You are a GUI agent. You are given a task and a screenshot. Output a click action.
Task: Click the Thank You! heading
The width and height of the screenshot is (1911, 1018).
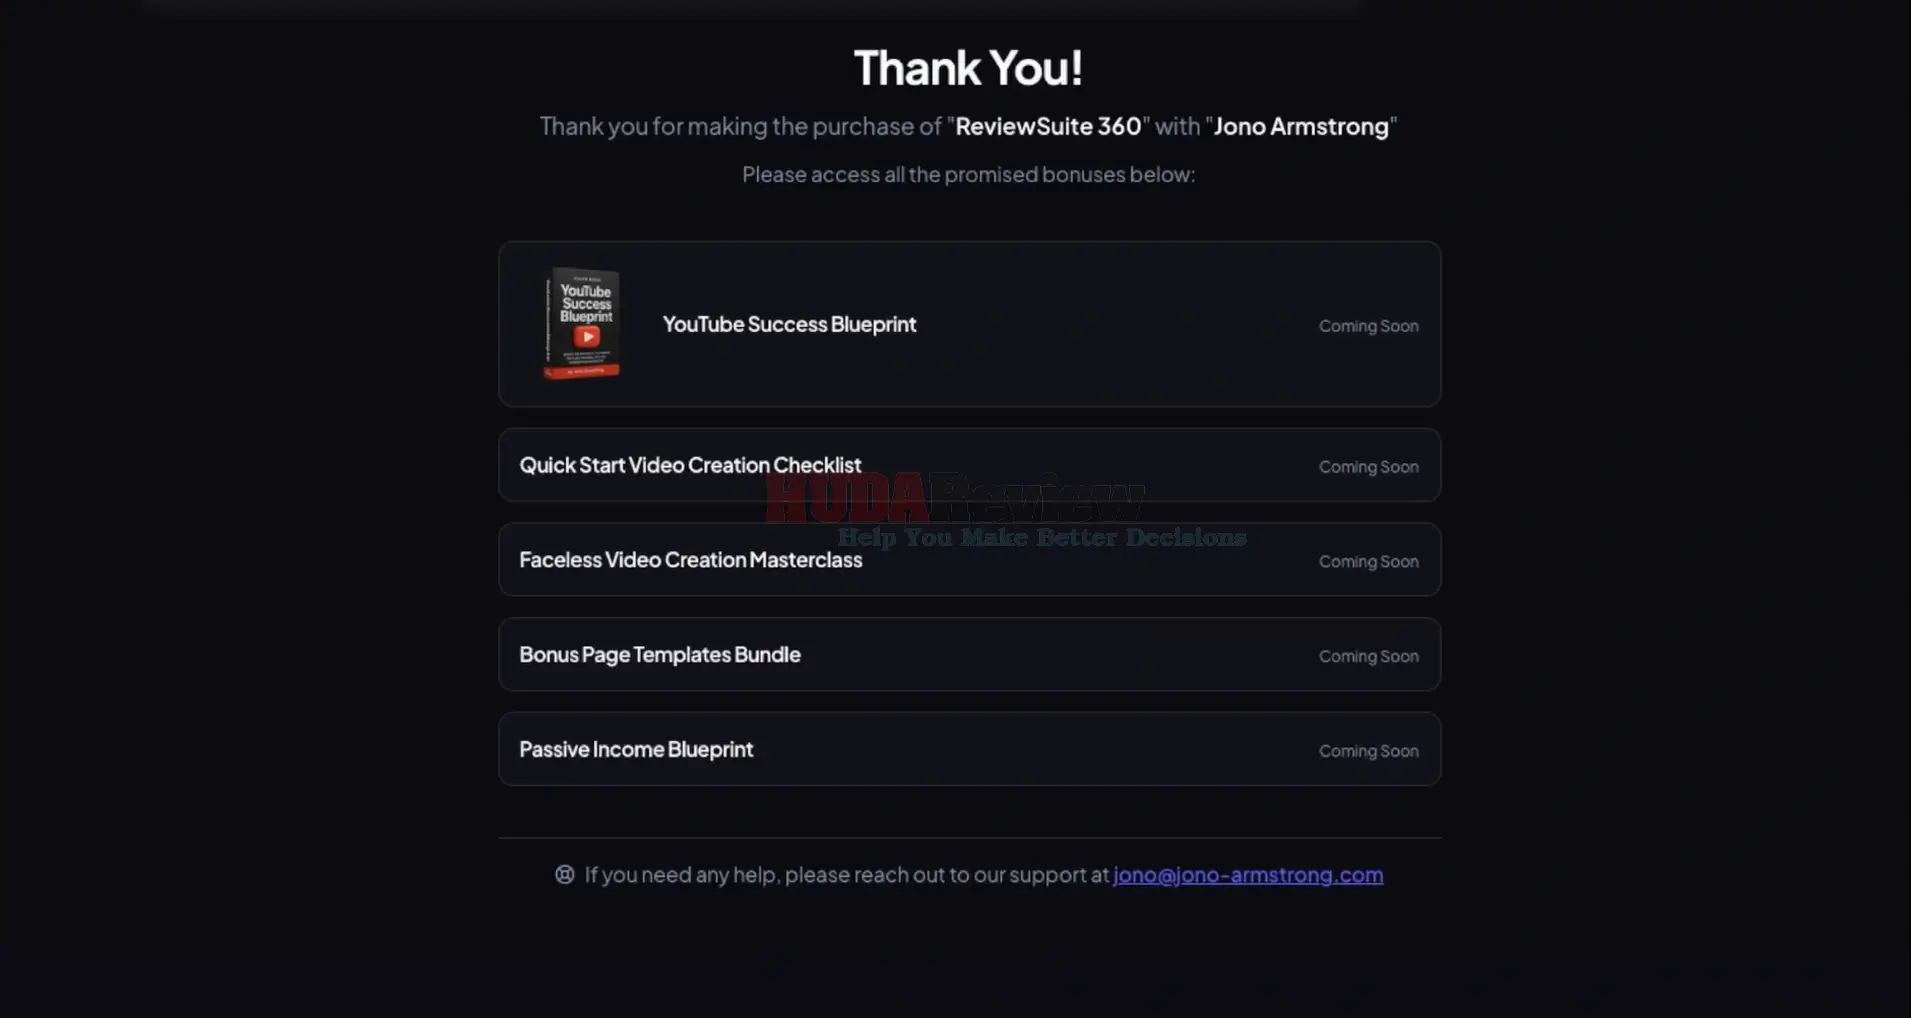(x=968, y=68)
